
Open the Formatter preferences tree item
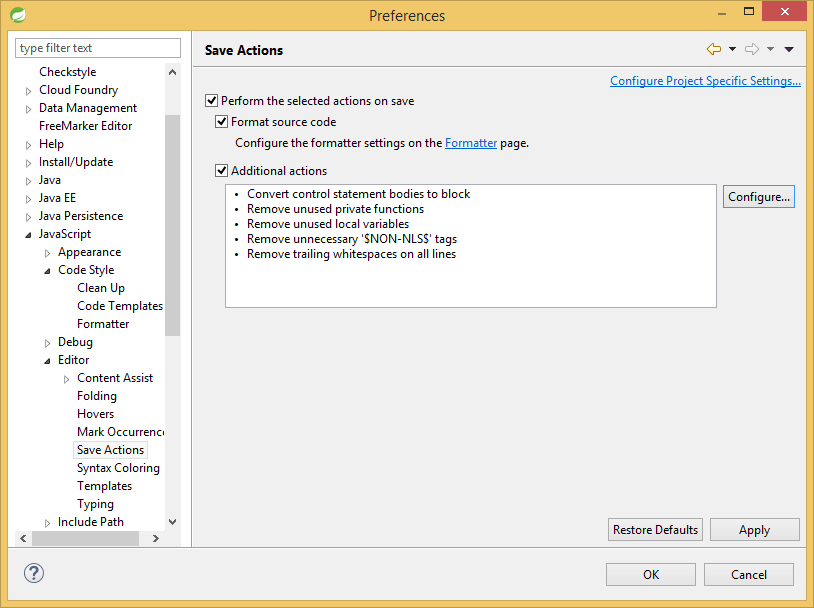[x=103, y=324]
